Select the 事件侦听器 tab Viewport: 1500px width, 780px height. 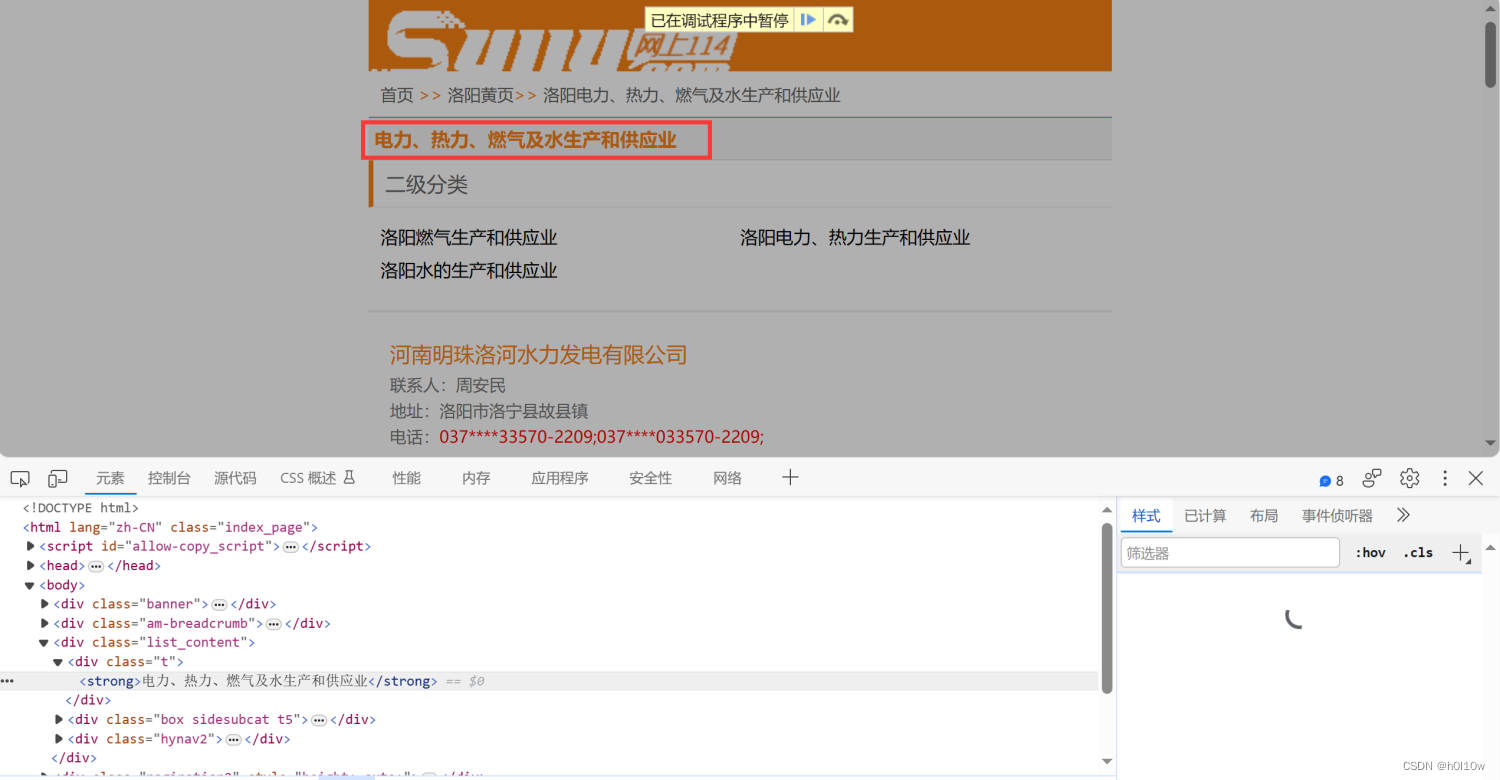click(x=1337, y=516)
